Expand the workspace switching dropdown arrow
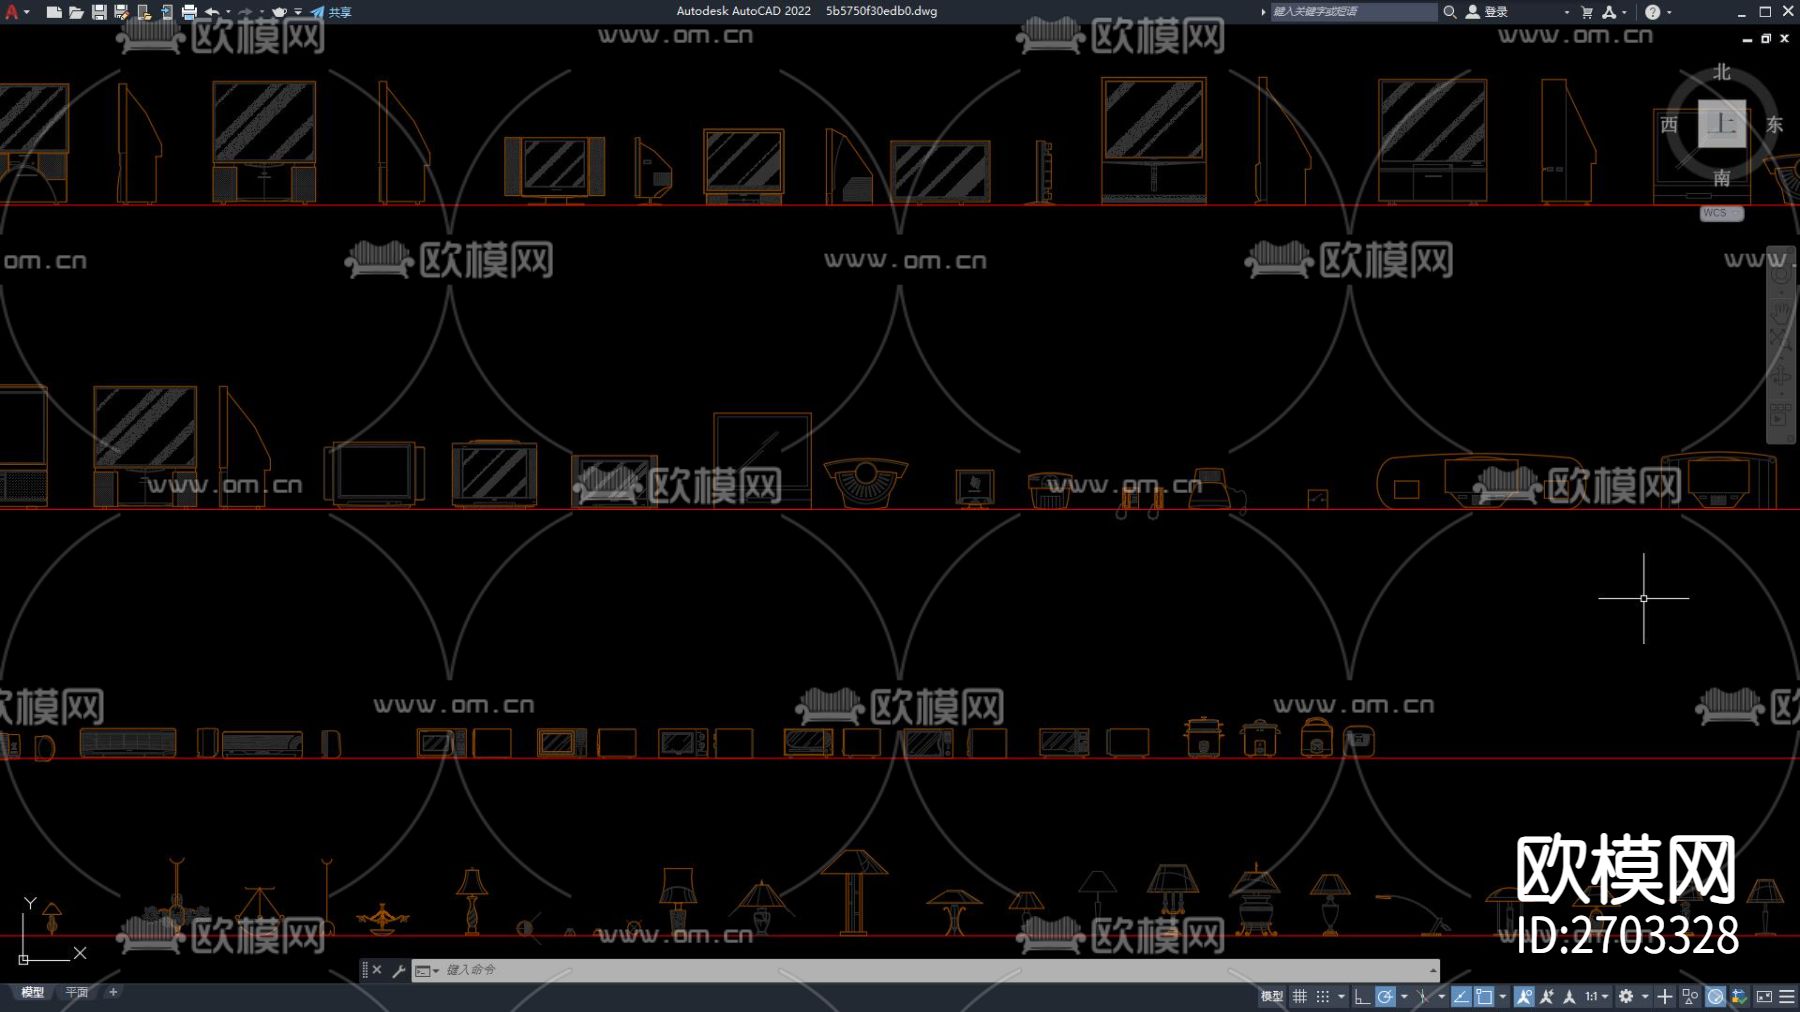The width and height of the screenshot is (1800, 1012). click(x=1645, y=996)
